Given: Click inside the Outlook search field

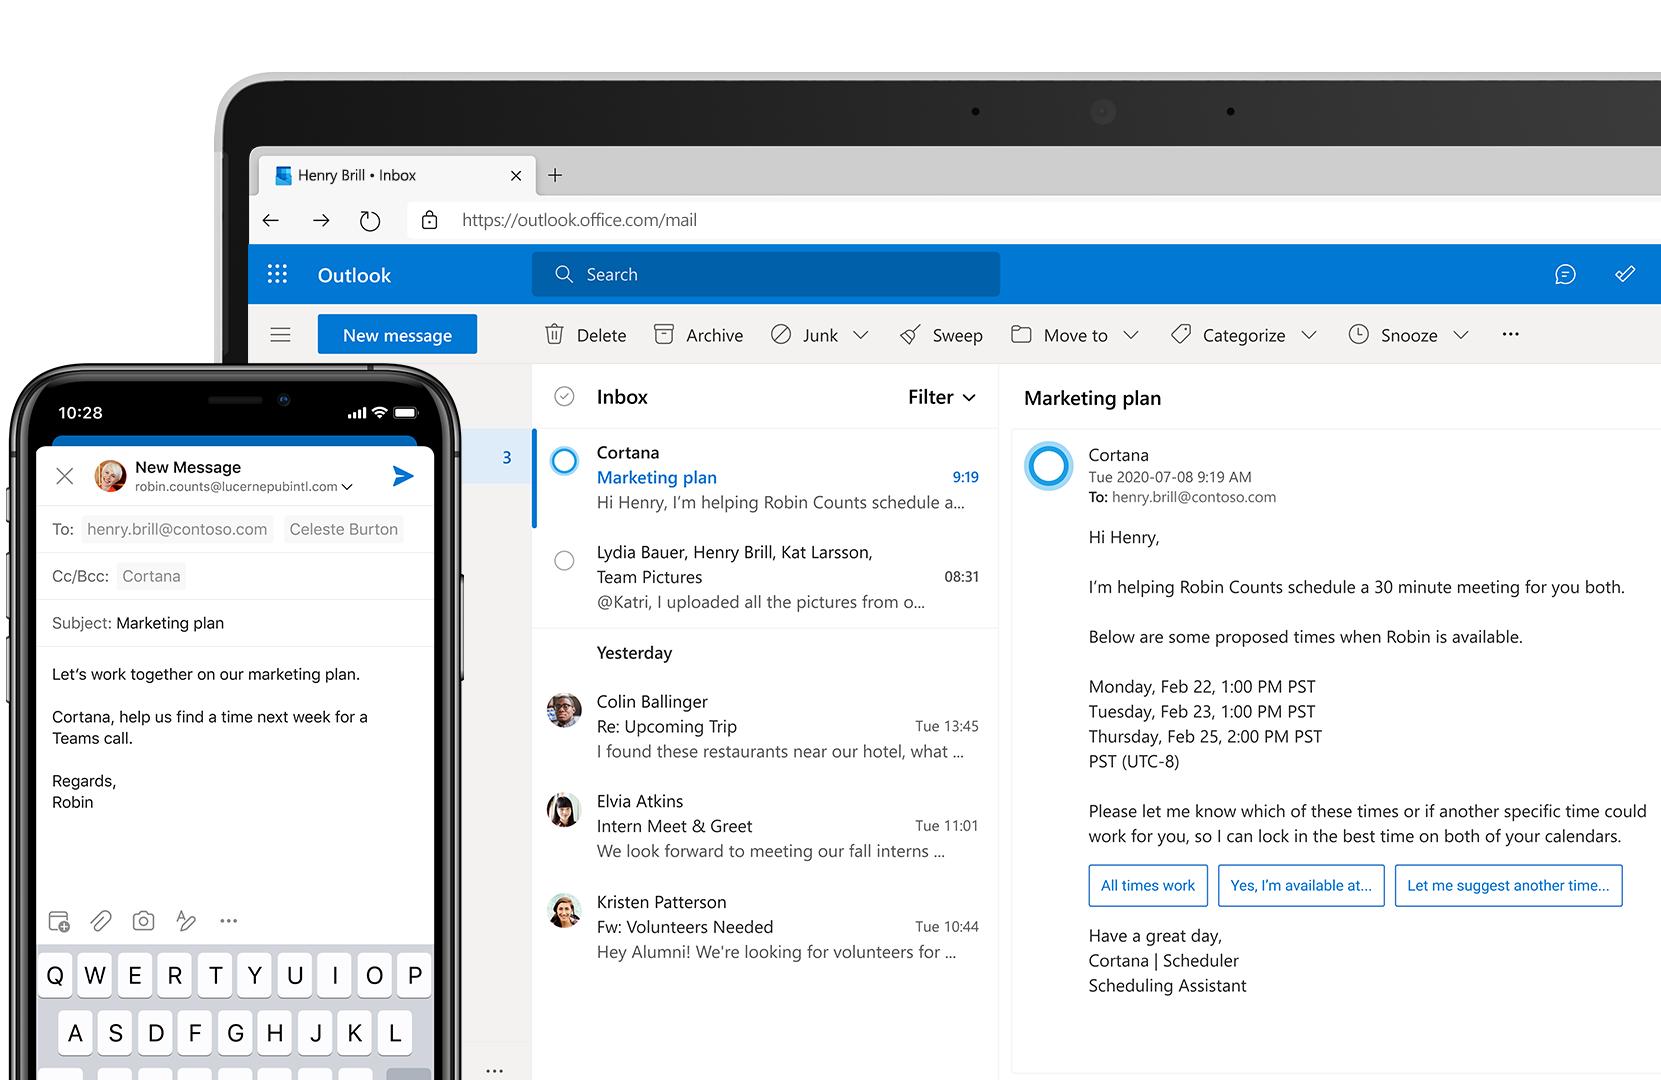Looking at the screenshot, I should pos(766,273).
